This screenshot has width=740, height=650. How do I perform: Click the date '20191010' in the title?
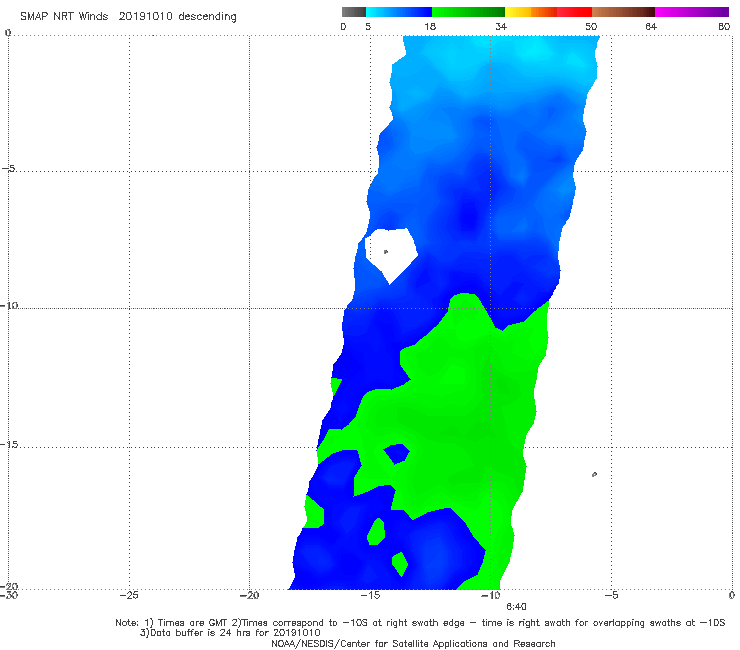146,16
